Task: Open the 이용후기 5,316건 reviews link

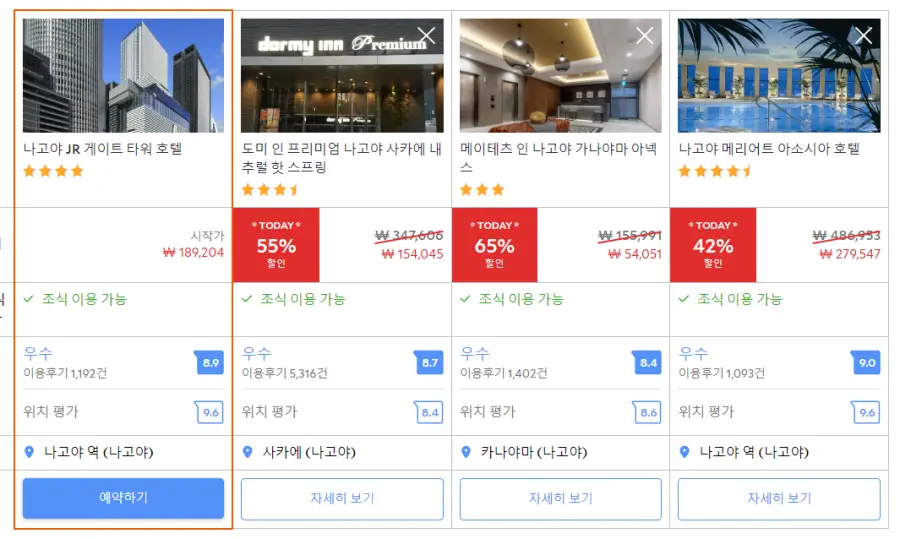Action: click(x=285, y=374)
